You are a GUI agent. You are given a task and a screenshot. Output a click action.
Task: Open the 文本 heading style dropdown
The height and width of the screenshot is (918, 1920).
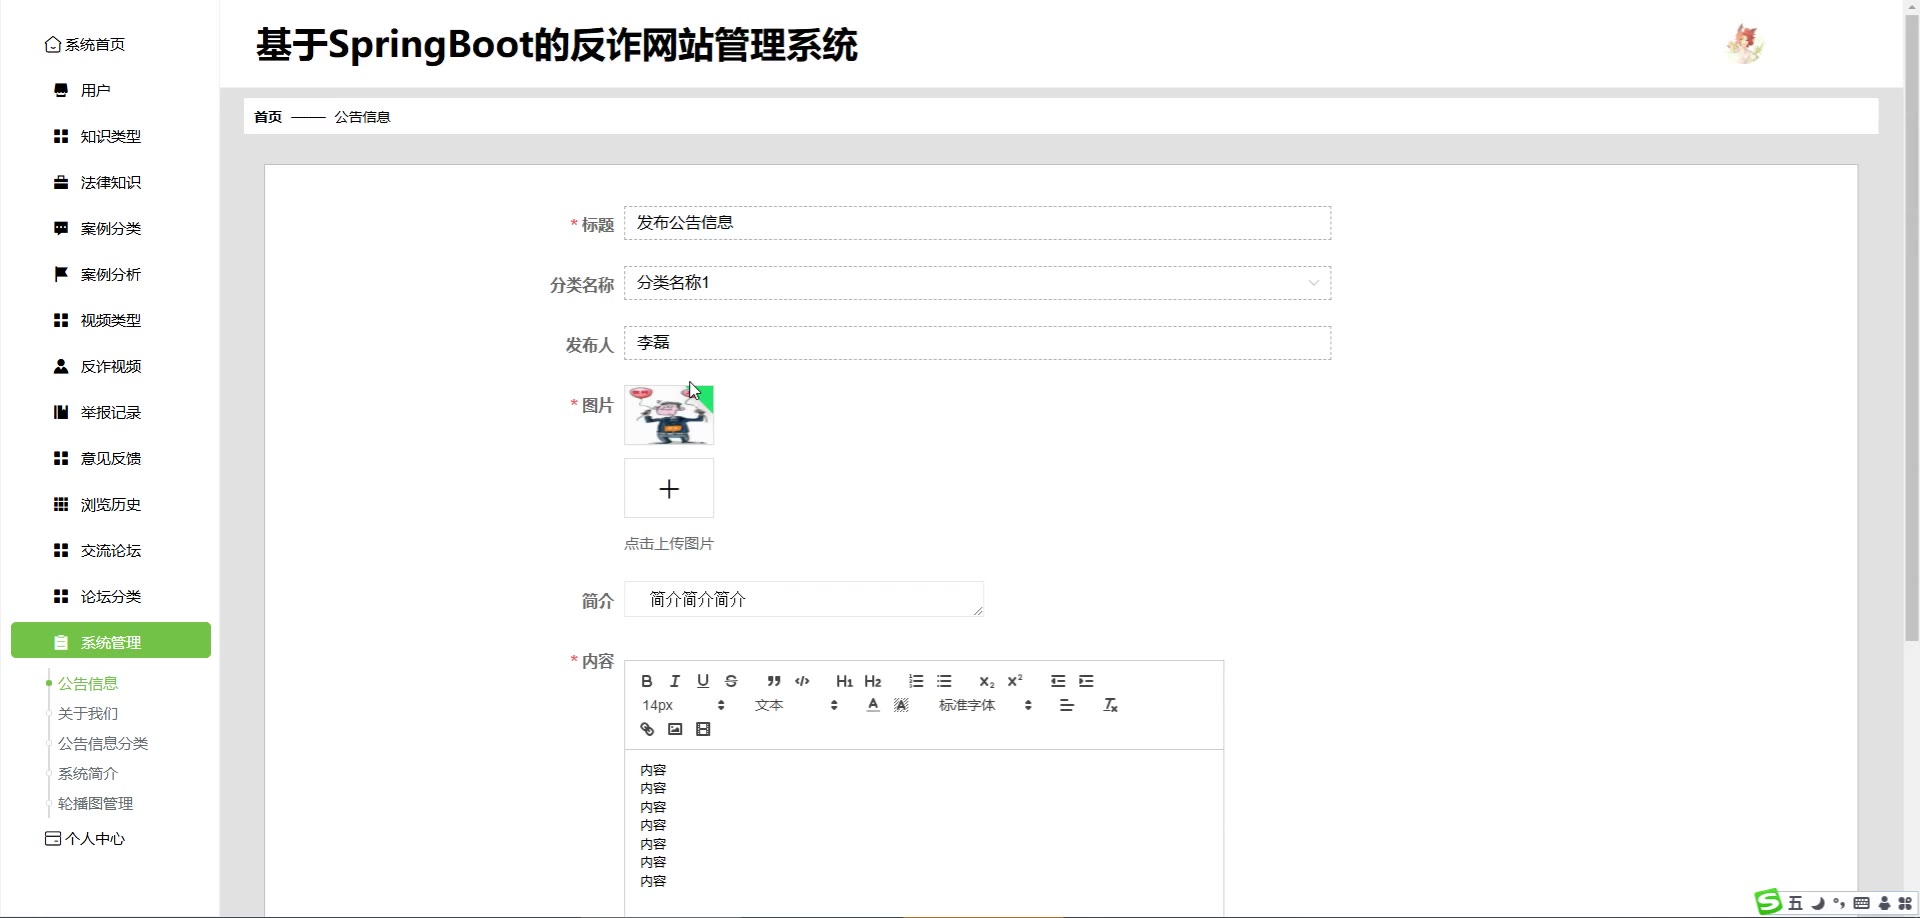click(796, 705)
